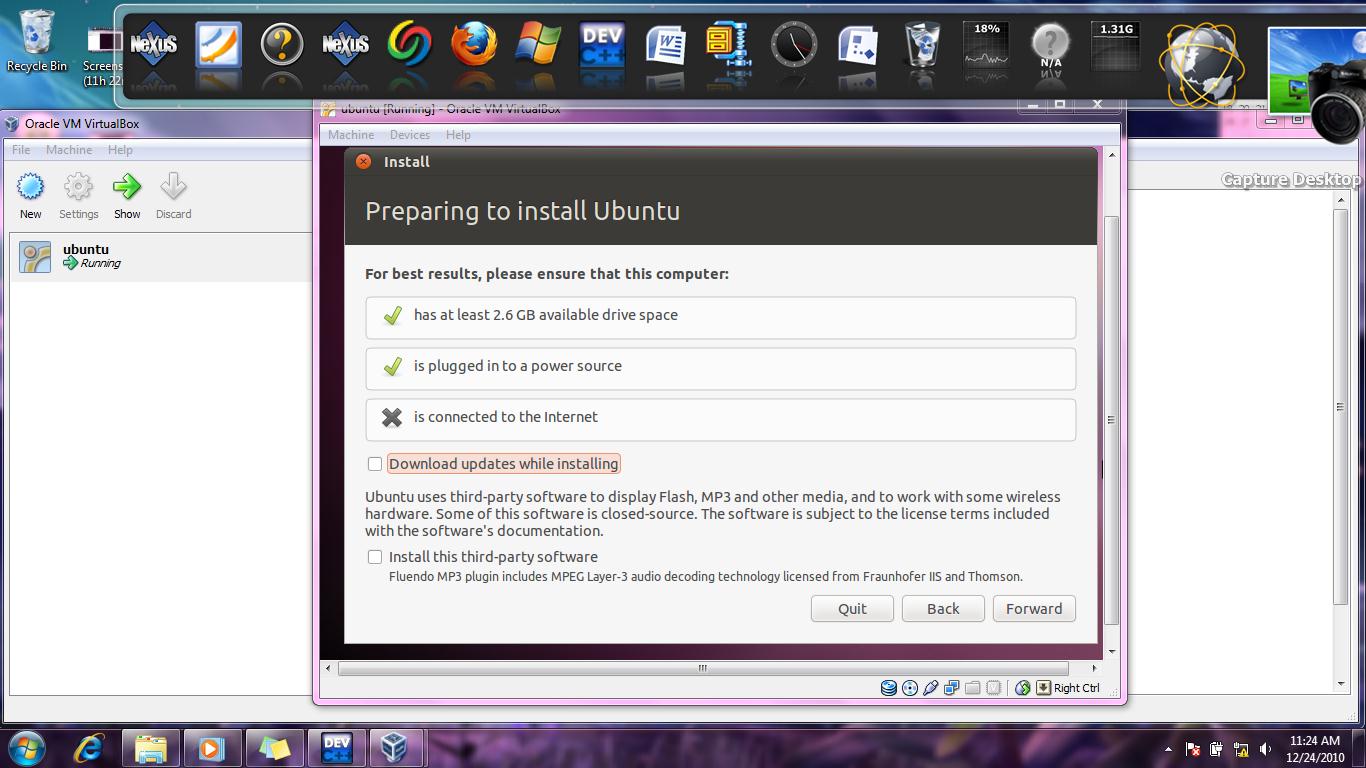Click USB devices icon in VM status bar
Viewport: 1366px width, 768px height.
click(931, 688)
